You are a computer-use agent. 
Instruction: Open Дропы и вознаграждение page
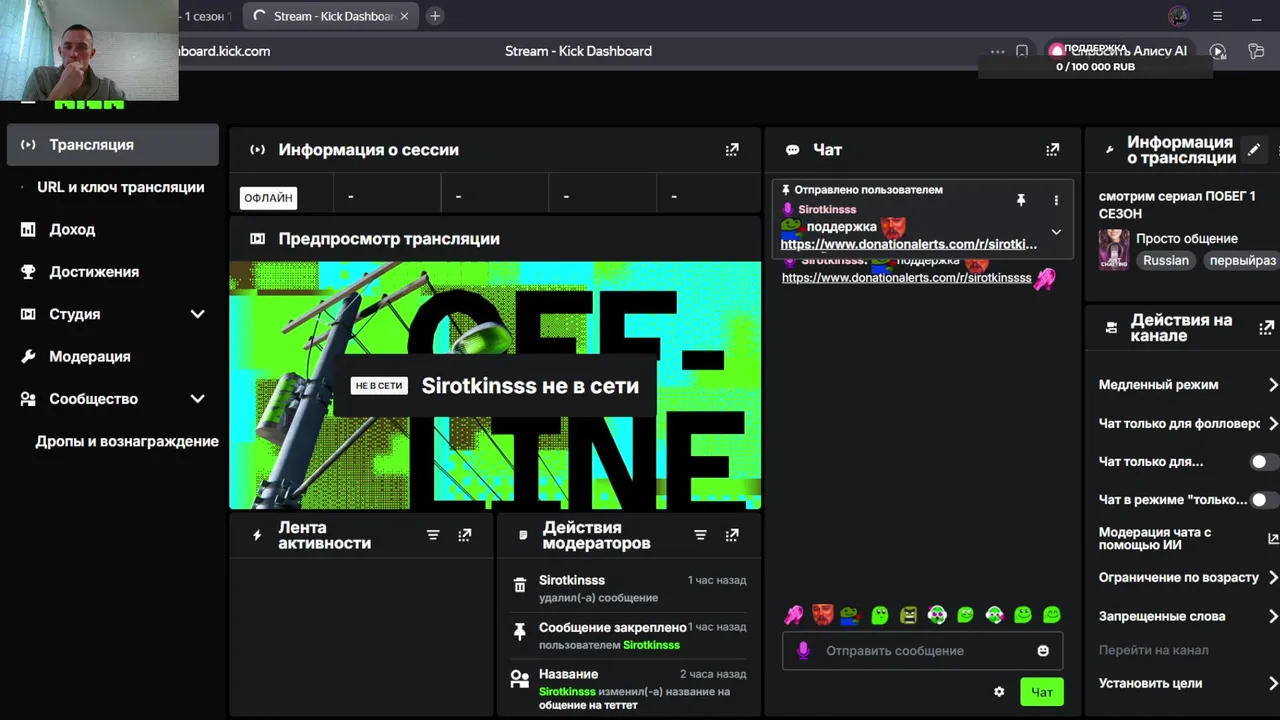(126, 442)
